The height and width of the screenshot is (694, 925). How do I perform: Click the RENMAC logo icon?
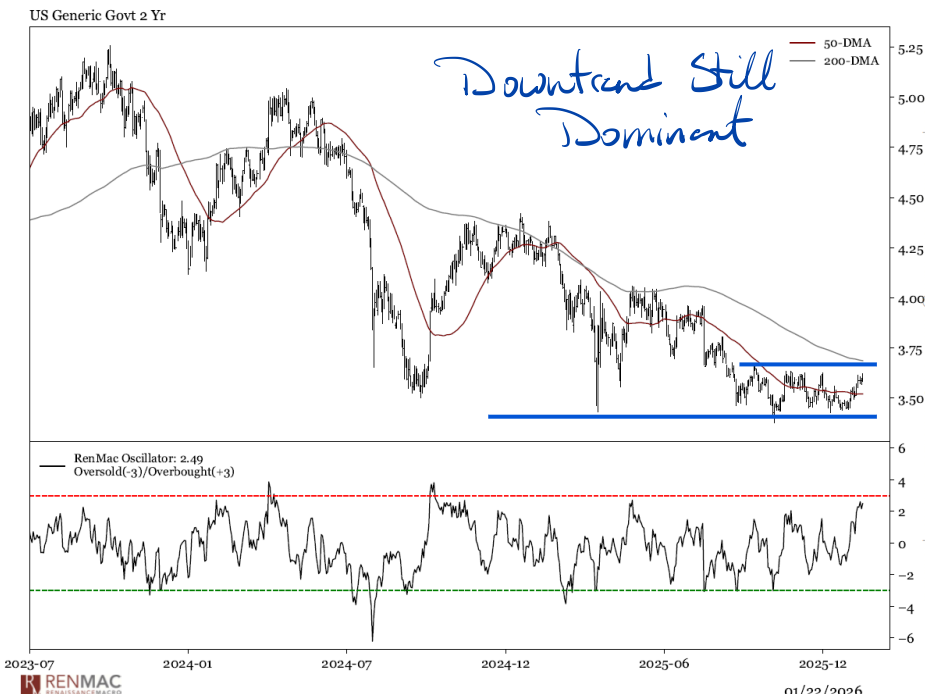[31, 683]
